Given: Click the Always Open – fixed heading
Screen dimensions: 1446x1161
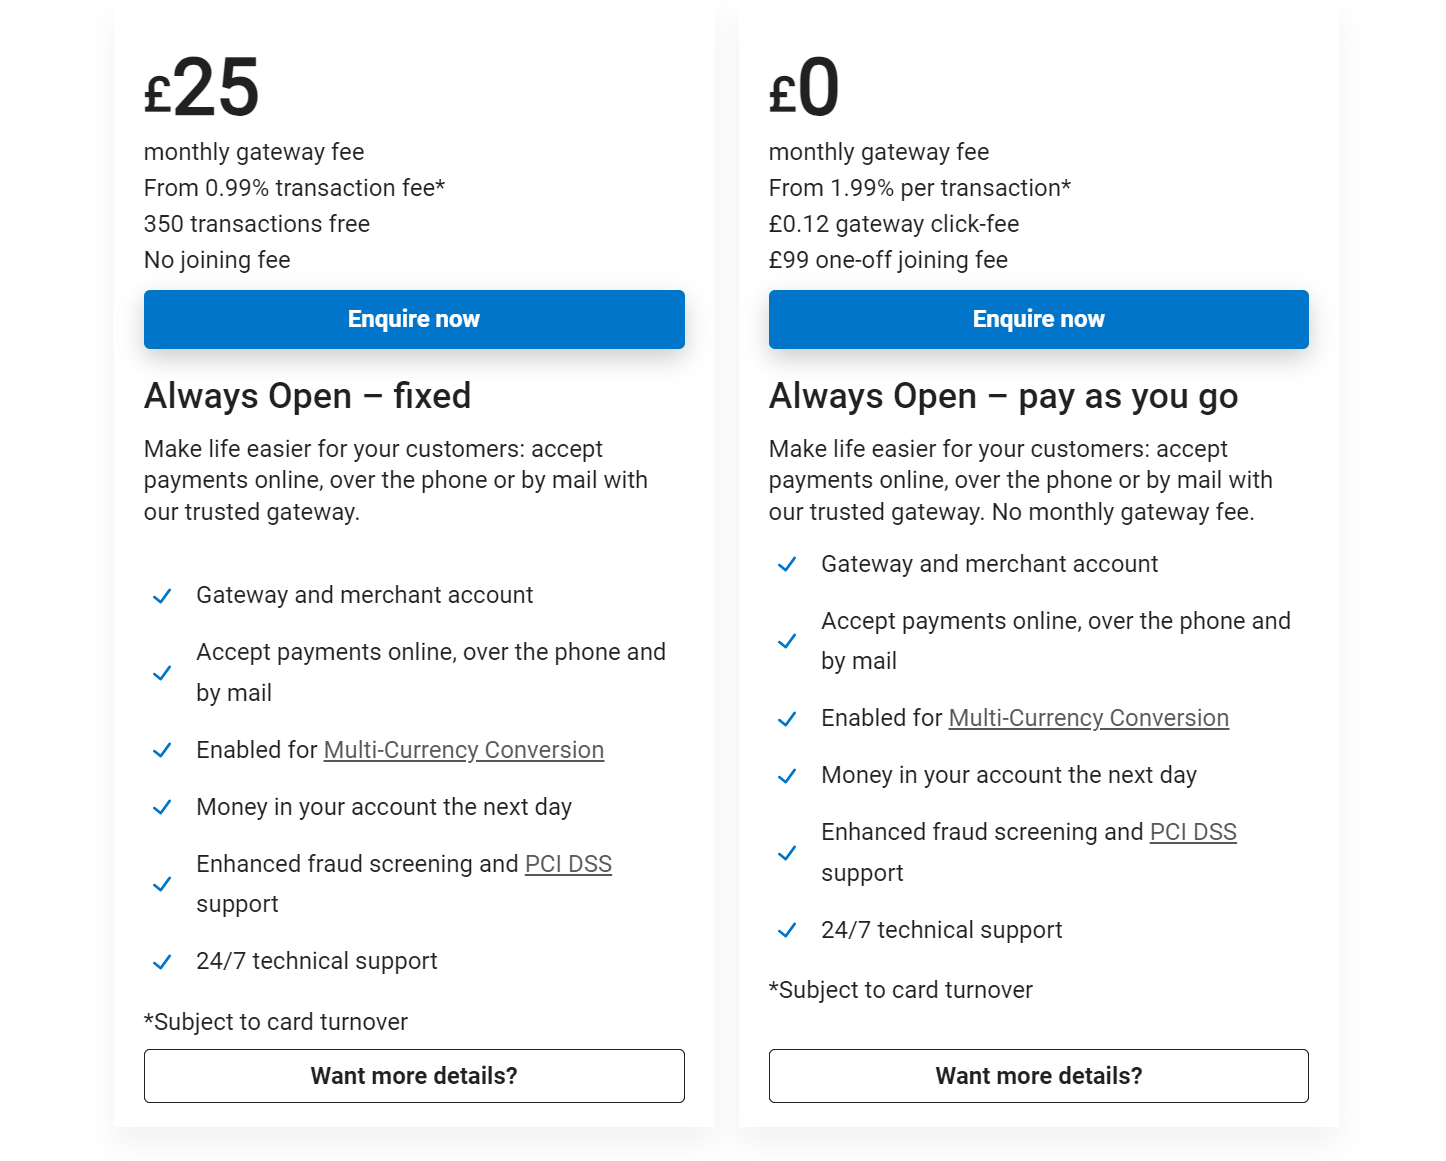Looking at the screenshot, I should 307,396.
